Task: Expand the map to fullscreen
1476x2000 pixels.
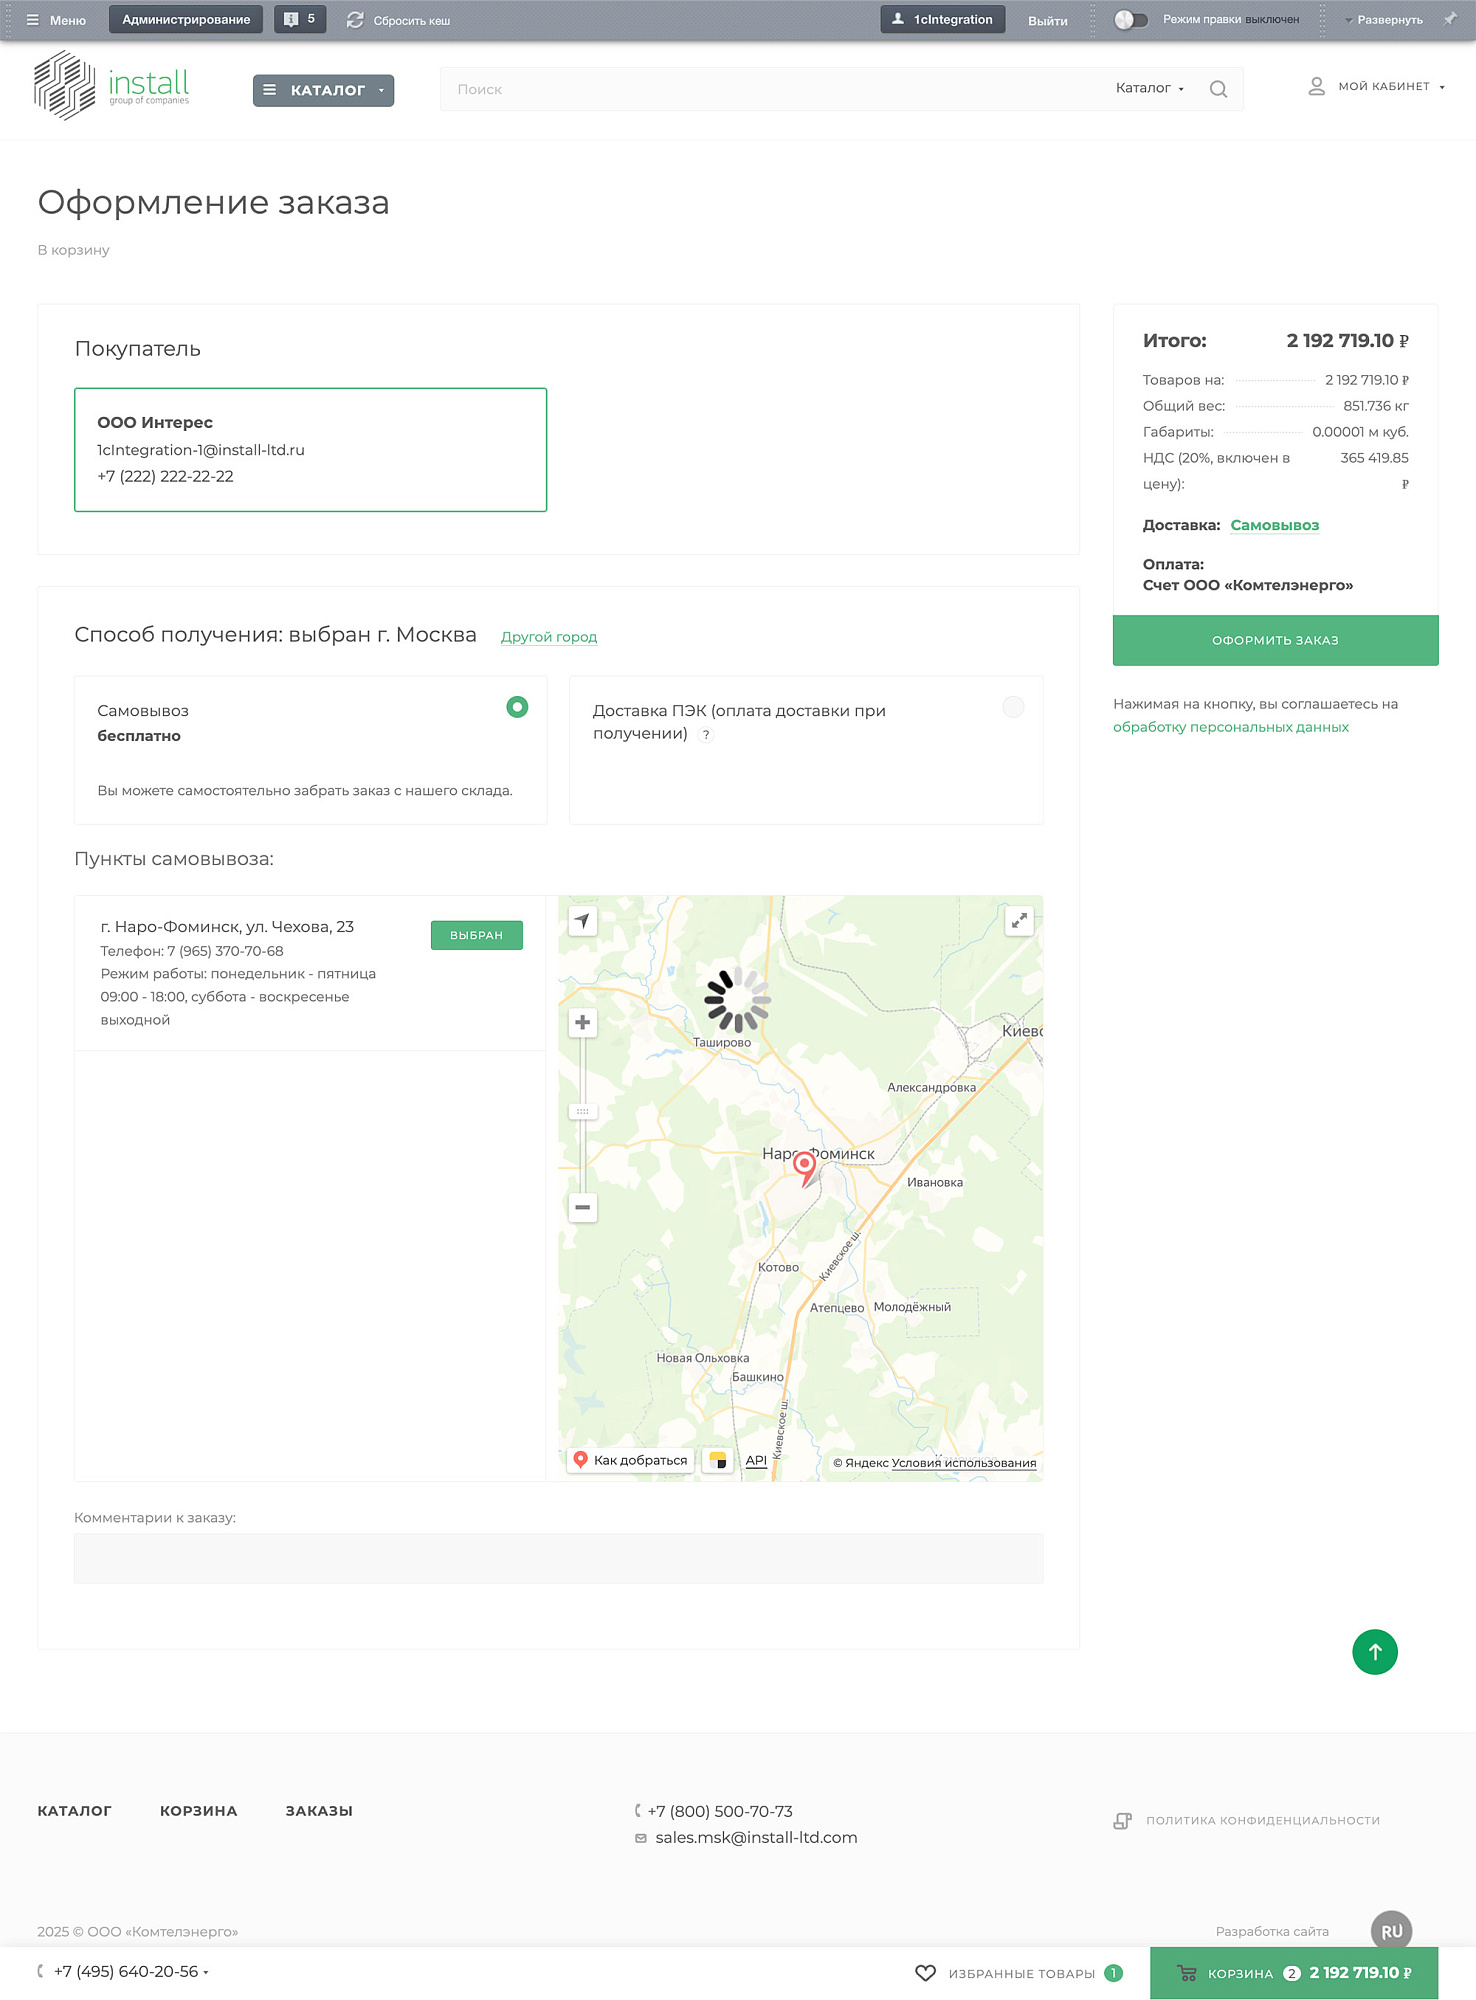Action: [x=1018, y=921]
